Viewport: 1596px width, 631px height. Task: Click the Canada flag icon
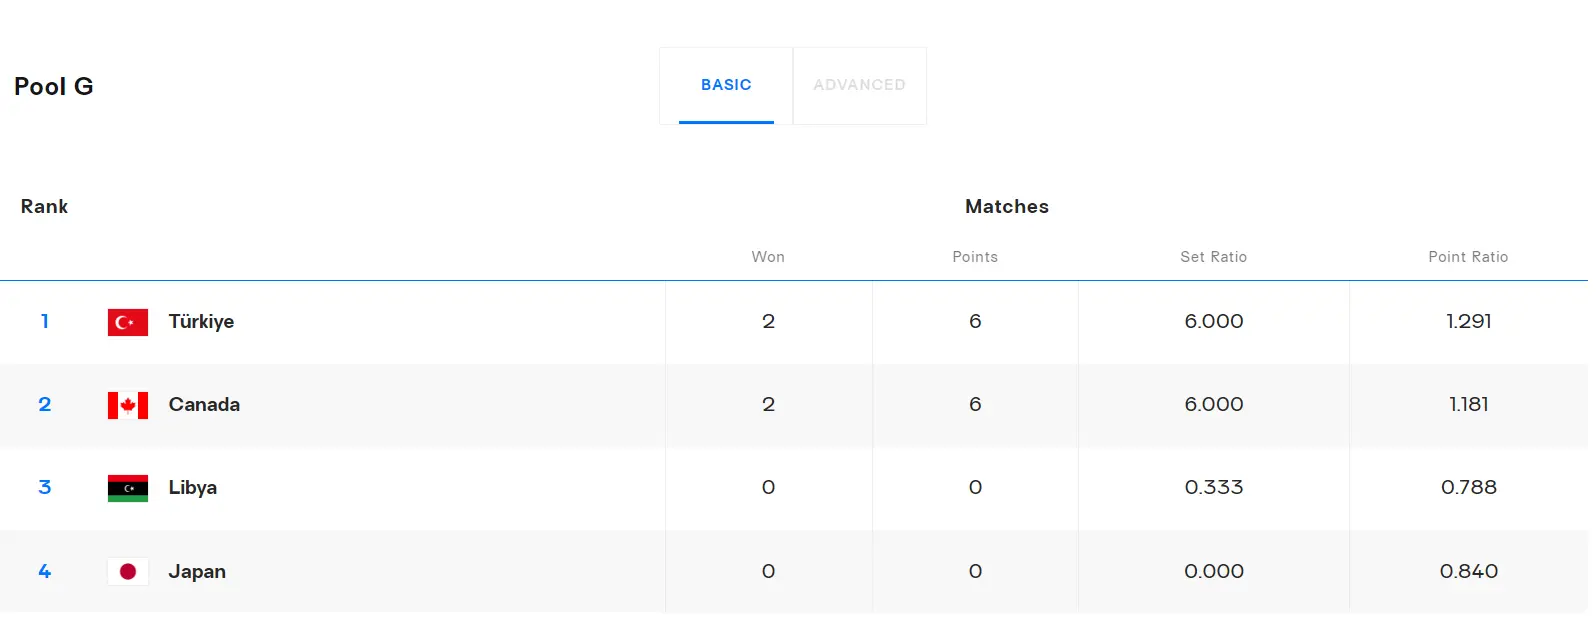[128, 405]
